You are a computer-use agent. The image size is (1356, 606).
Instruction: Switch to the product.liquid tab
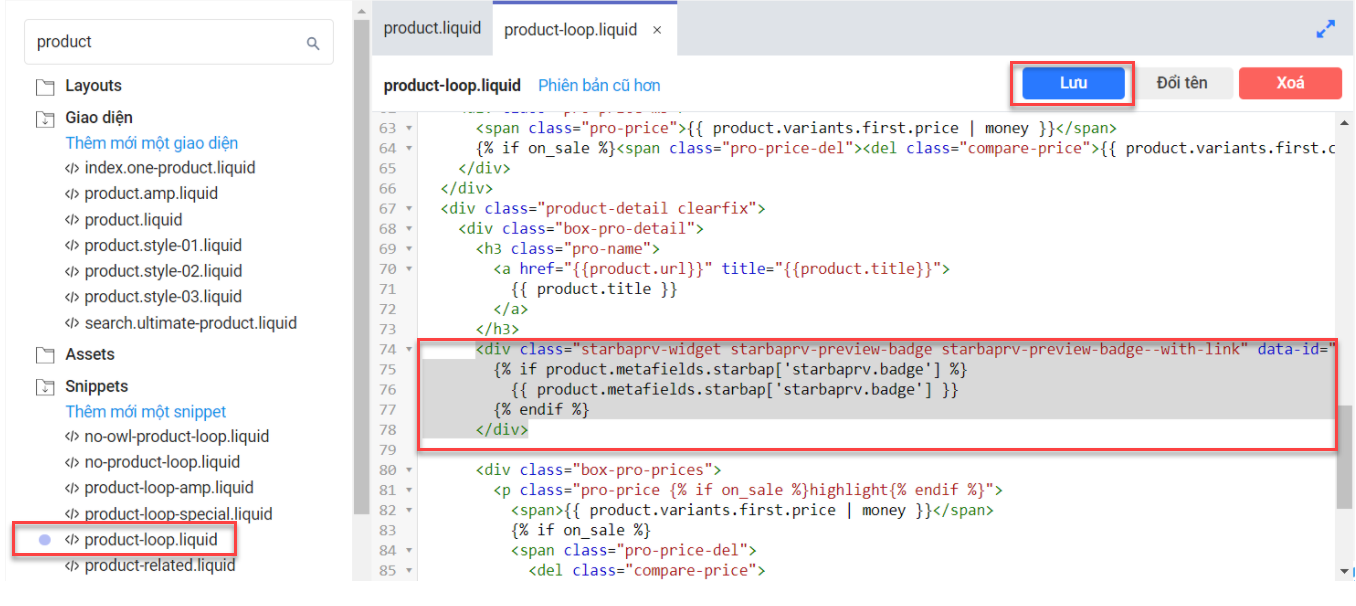tap(432, 29)
